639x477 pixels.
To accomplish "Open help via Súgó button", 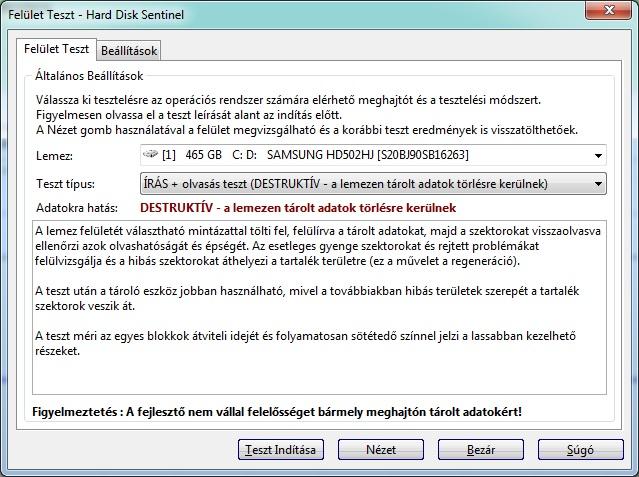I will point(580,450).
